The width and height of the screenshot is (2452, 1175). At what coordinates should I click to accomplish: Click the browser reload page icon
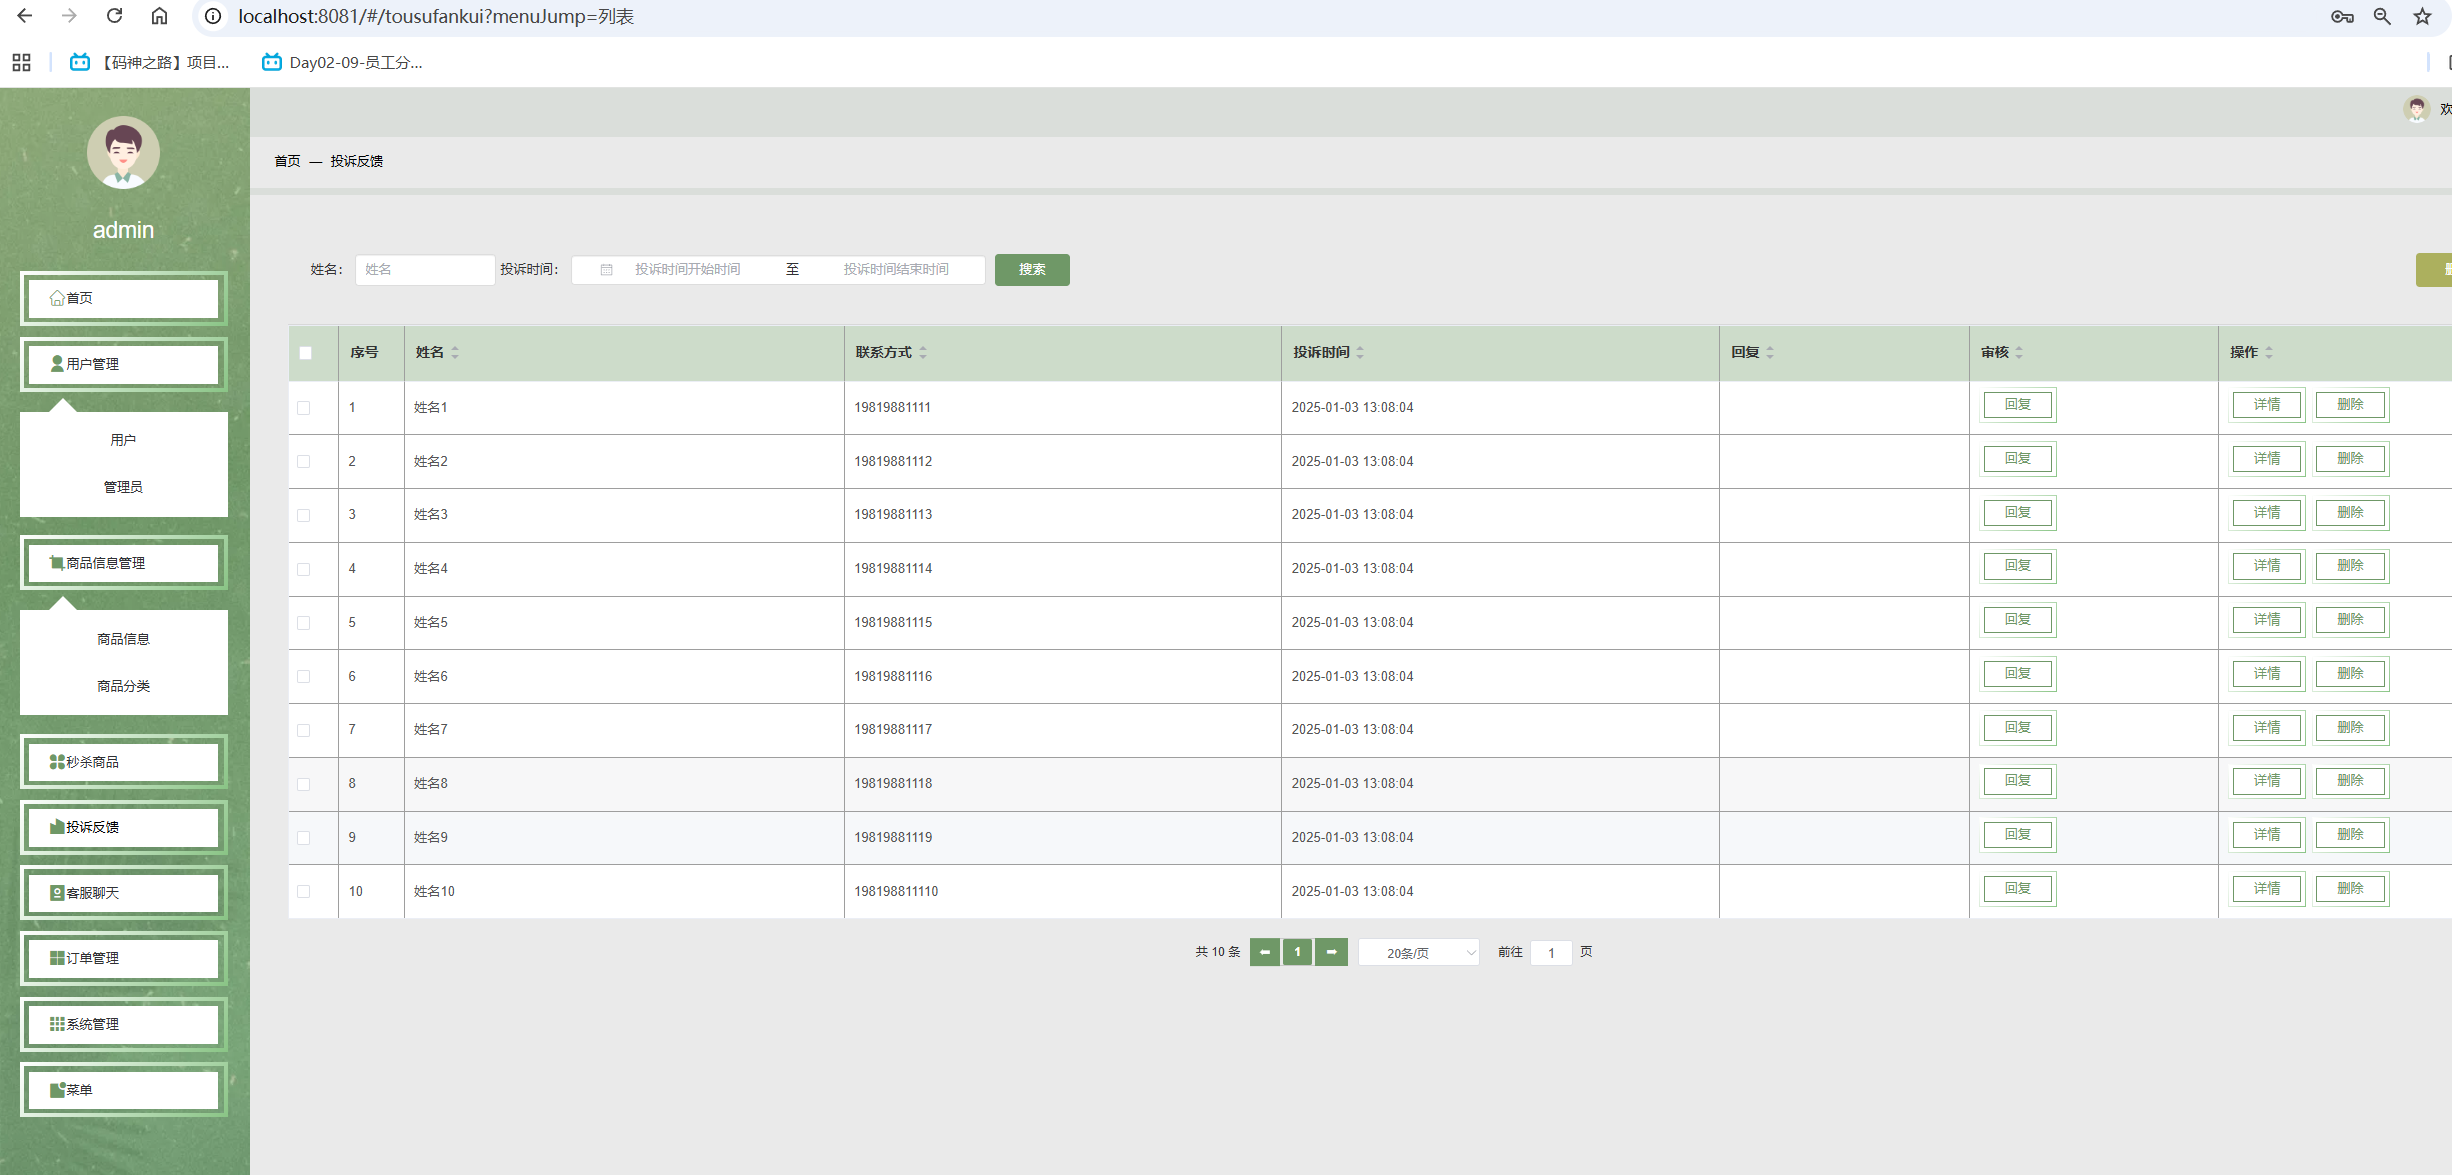(x=114, y=16)
